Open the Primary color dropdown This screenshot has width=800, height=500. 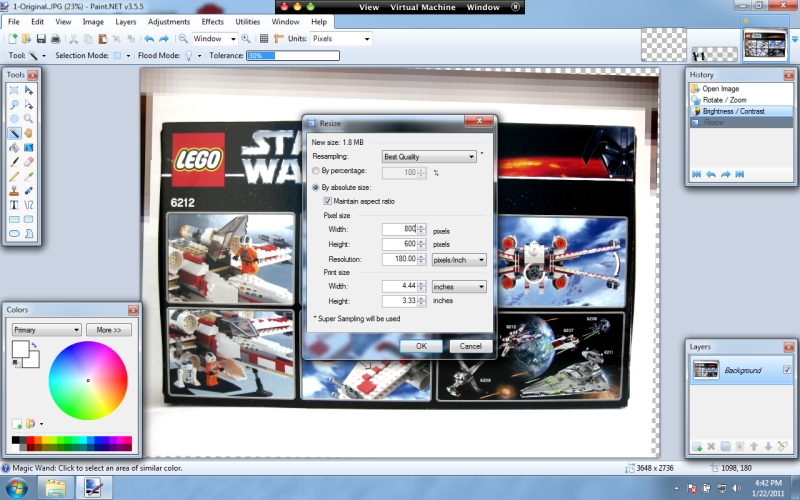tap(46, 330)
